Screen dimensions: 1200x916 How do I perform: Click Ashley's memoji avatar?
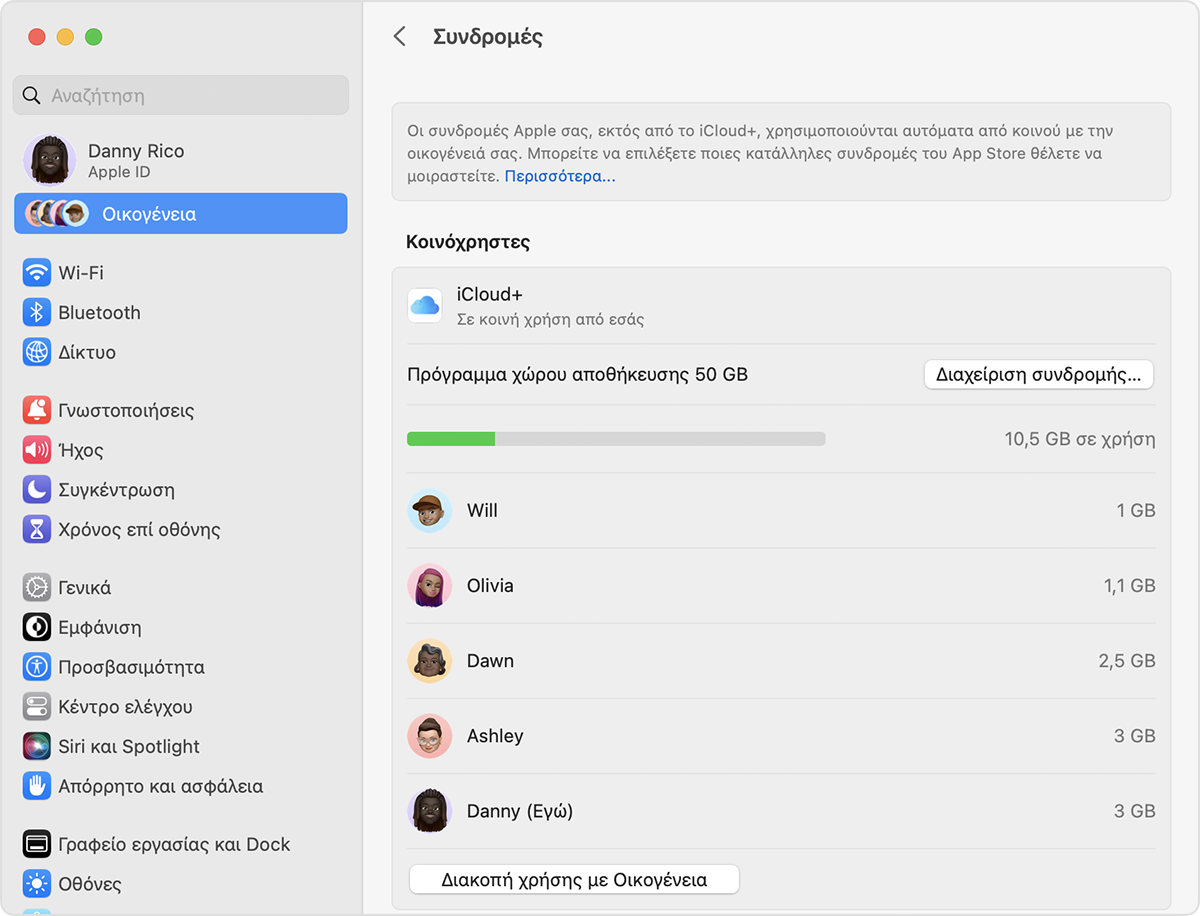point(430,736)
